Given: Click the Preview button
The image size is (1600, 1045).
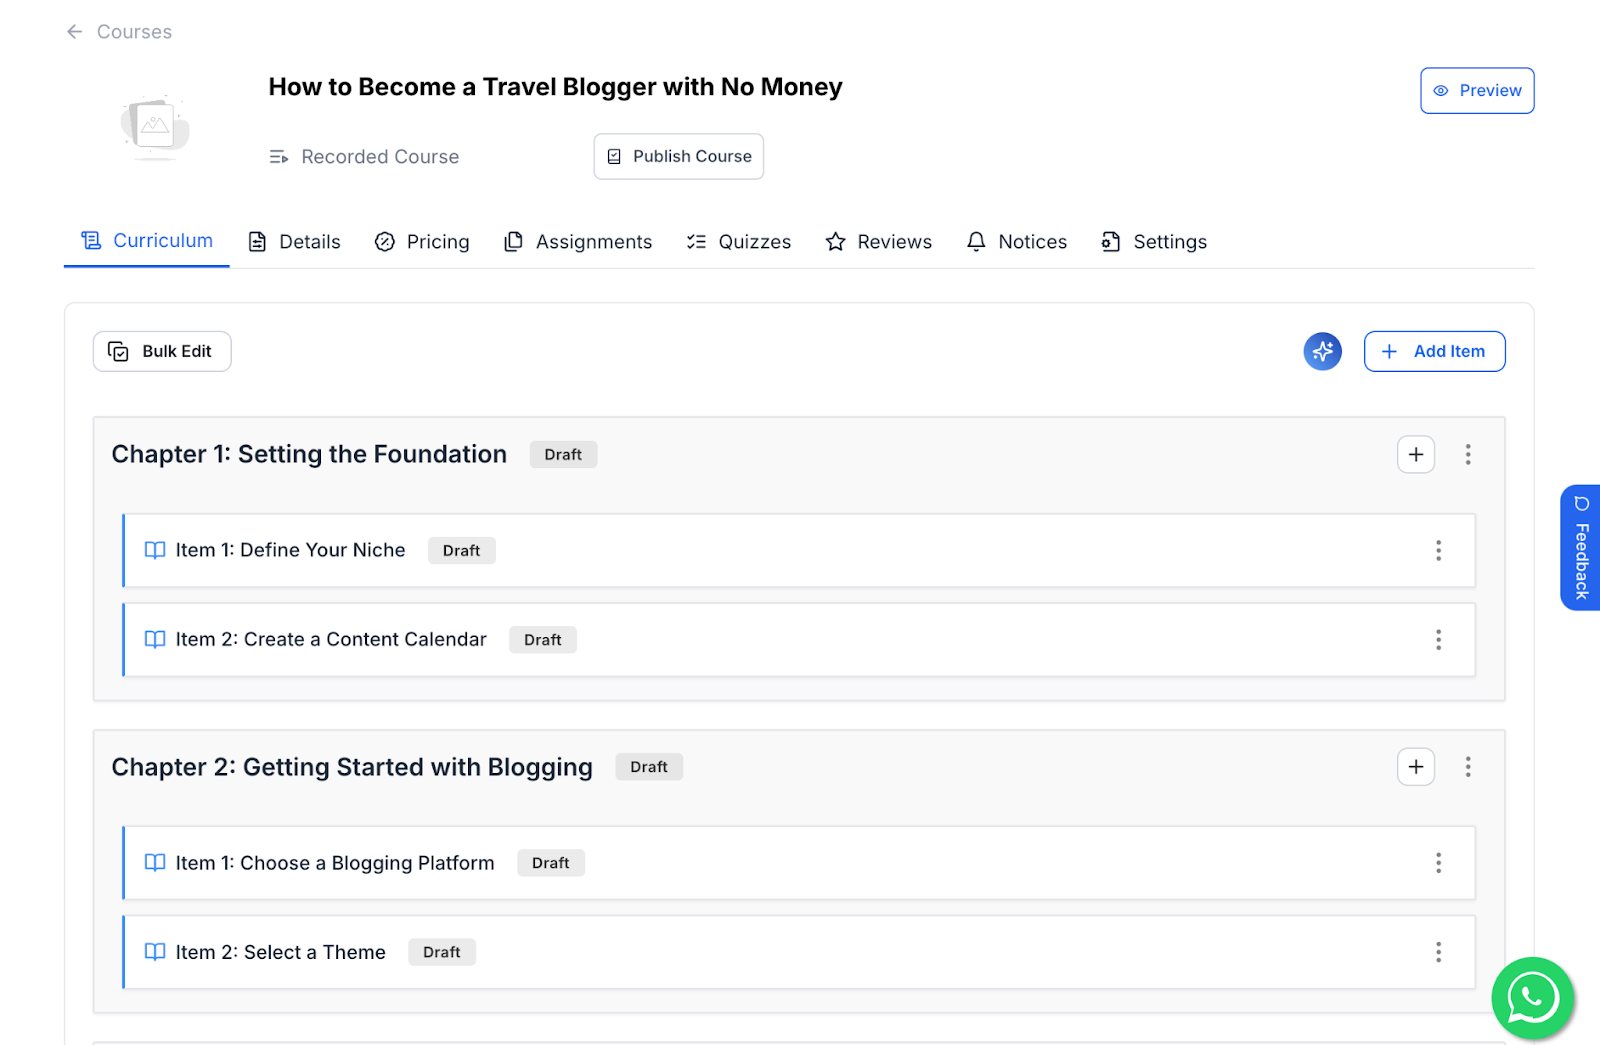Looking at the screenshot, I should click(1477, 90).
